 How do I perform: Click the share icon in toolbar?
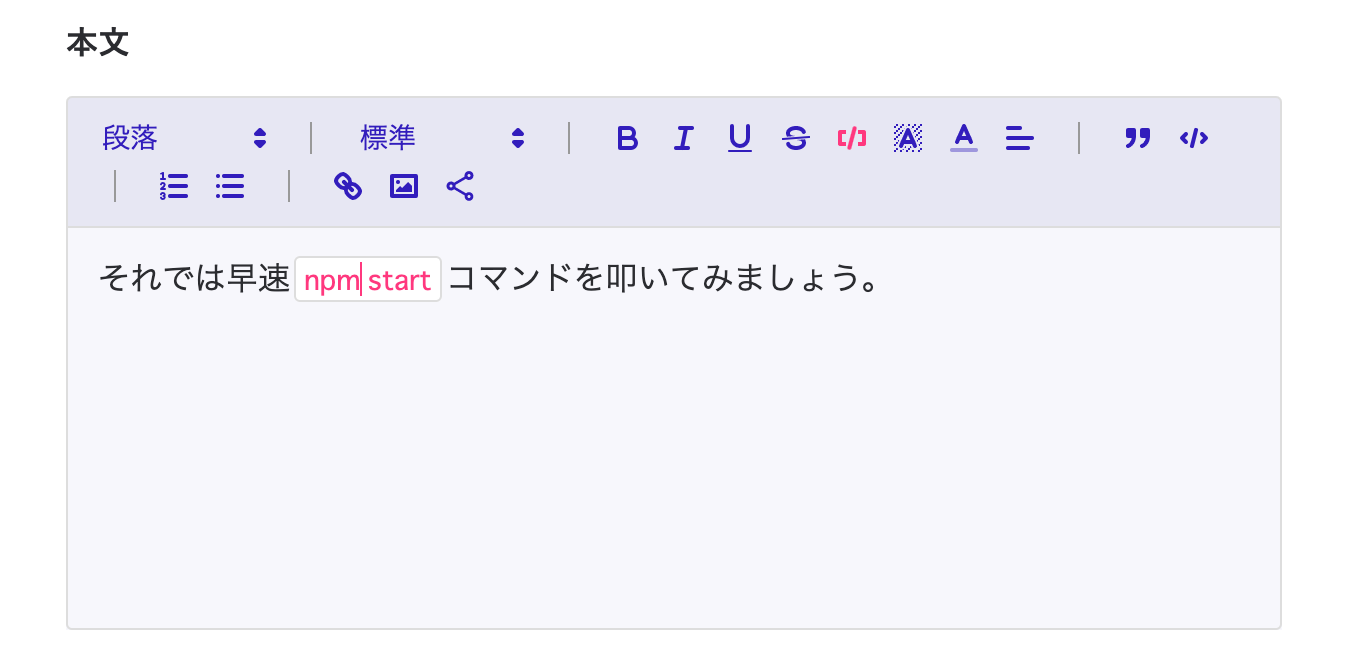coord(460,186)
